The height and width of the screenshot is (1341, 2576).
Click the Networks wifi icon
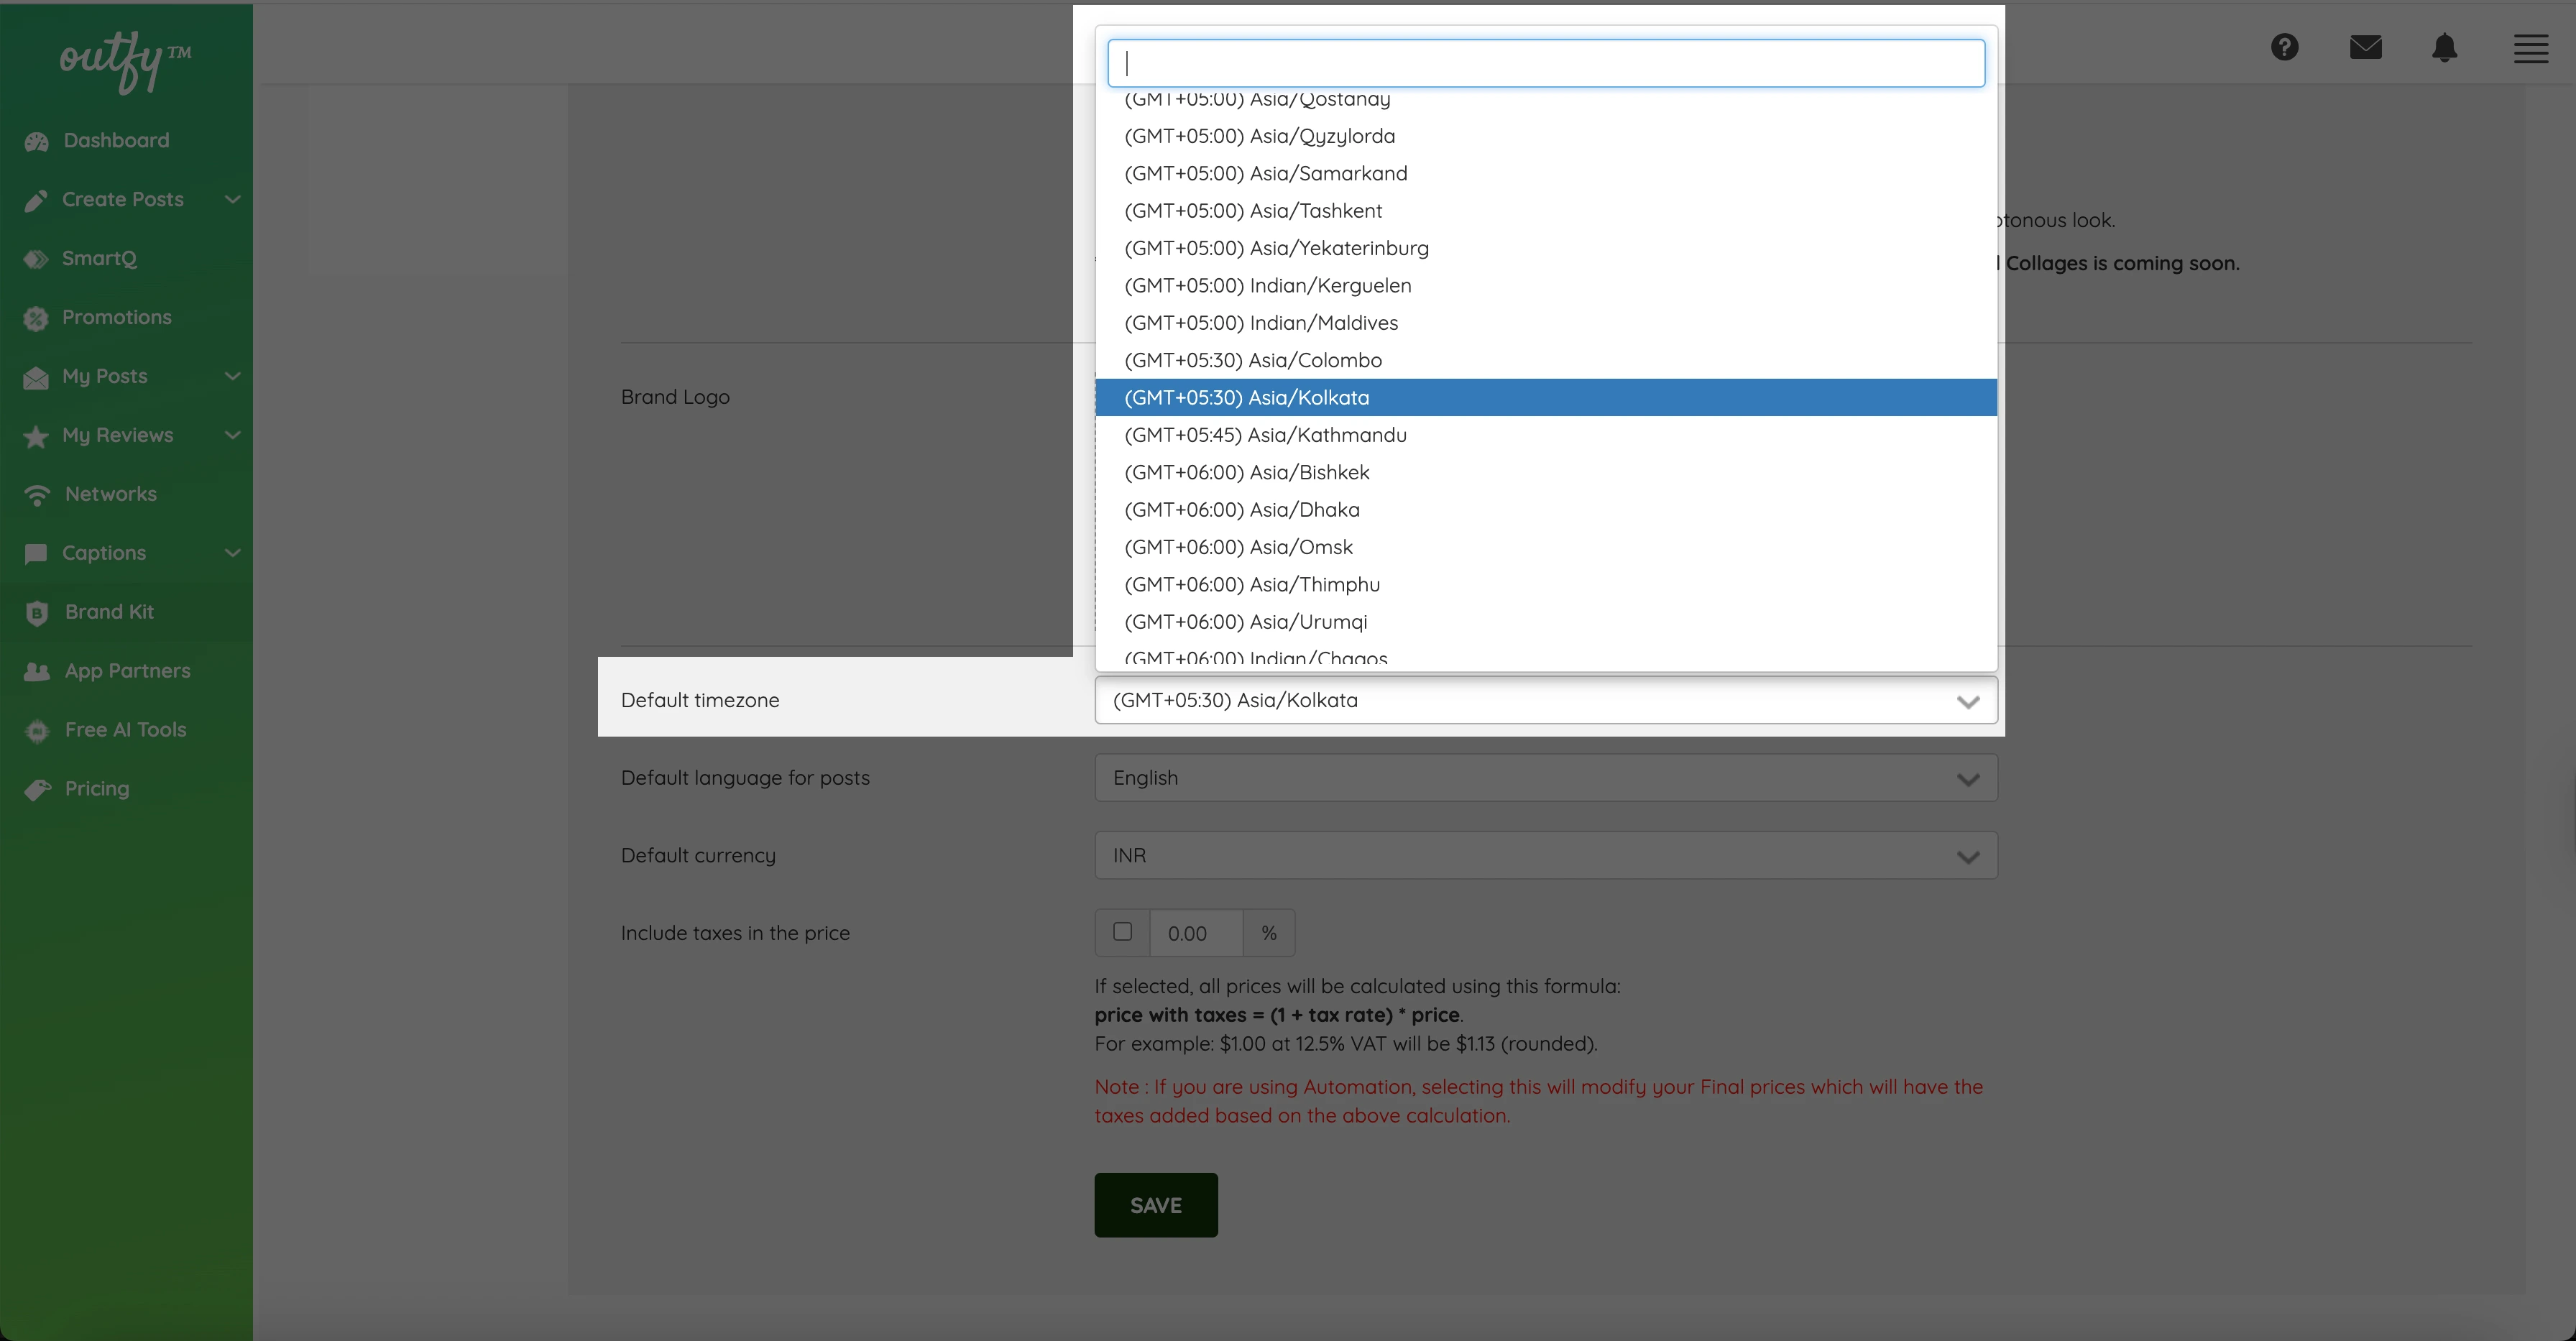[37, 495]
